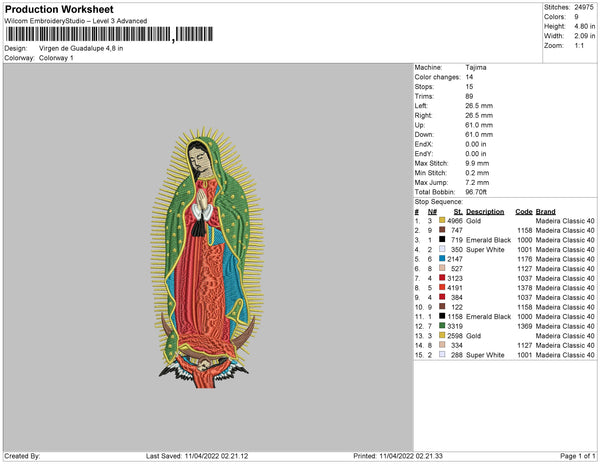Click the 'St.' column header
The height and width of the screenshot is (464, 600).
coord(458,212)
